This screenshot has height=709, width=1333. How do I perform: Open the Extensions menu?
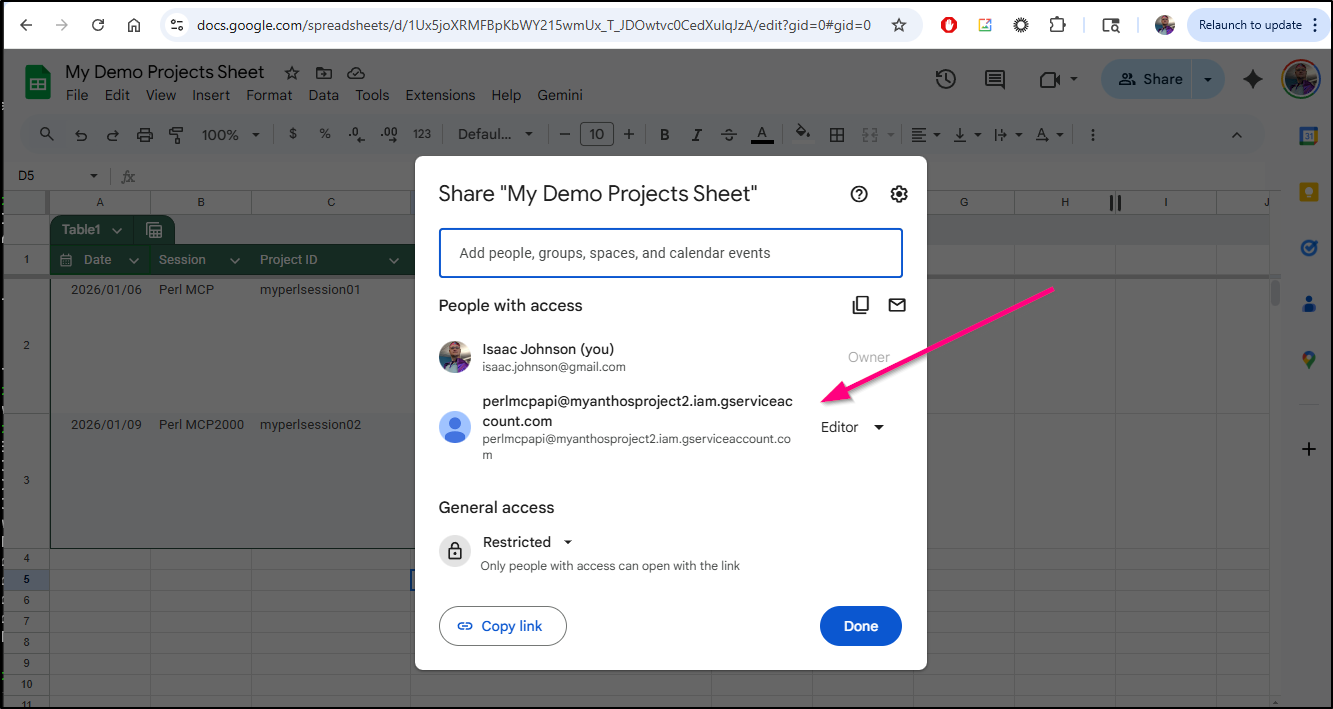pyautogui.click(x=440, y=95)
